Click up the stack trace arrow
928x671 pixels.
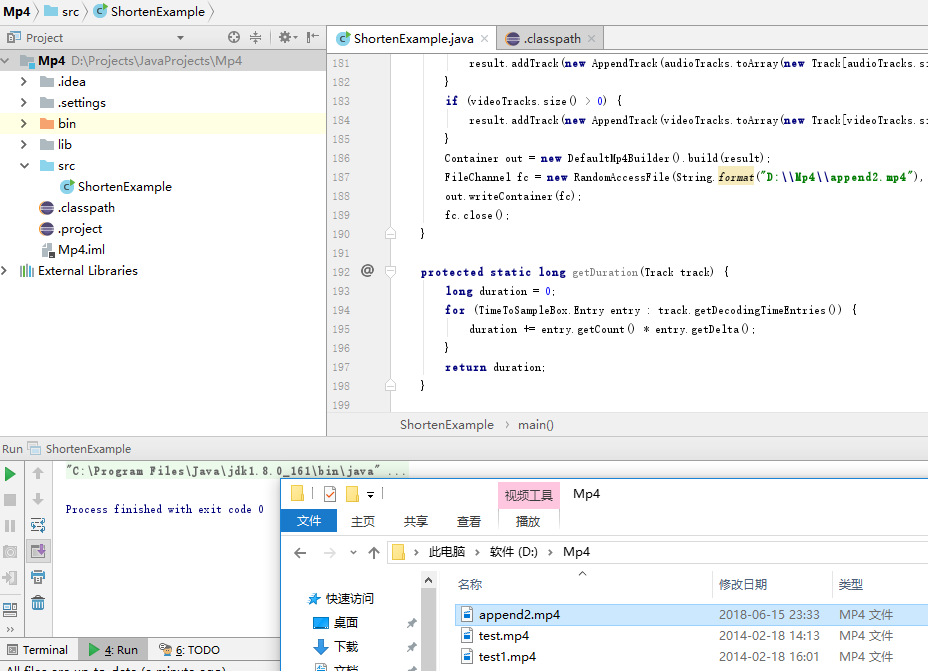tap(38, 473)
